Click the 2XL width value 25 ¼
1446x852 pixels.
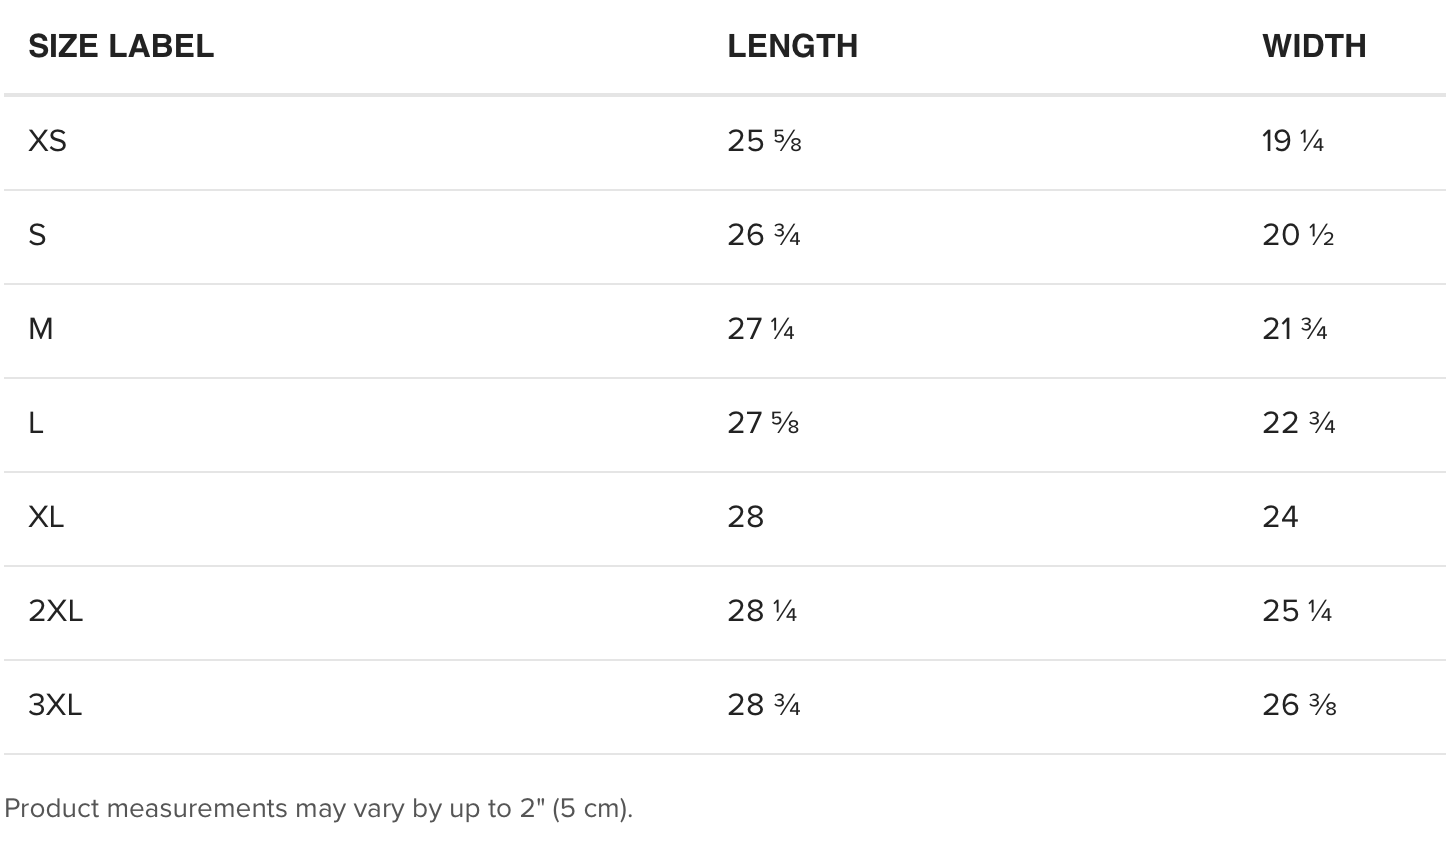click(1297, 611)
